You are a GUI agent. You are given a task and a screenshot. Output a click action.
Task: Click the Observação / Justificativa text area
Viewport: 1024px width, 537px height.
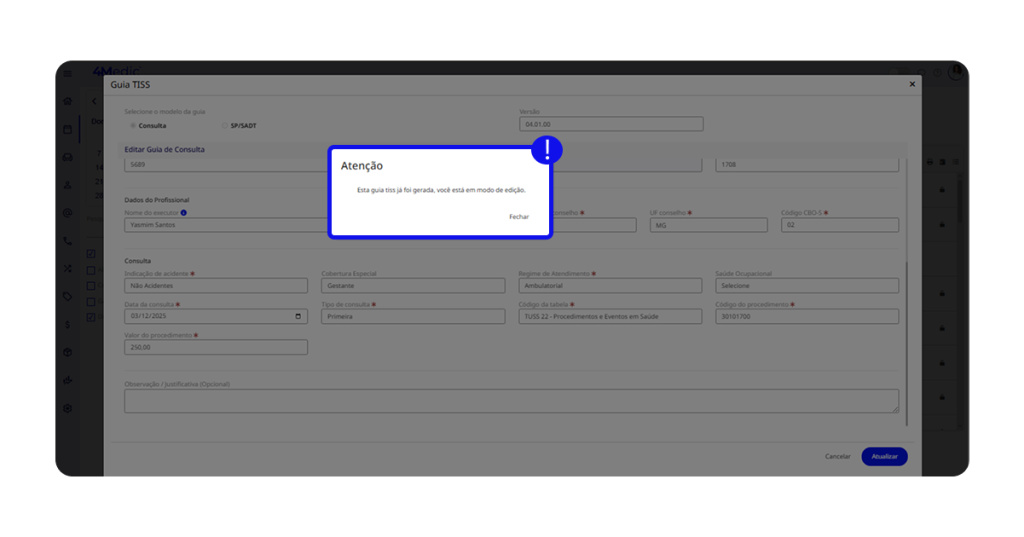[x=511, y=401]
